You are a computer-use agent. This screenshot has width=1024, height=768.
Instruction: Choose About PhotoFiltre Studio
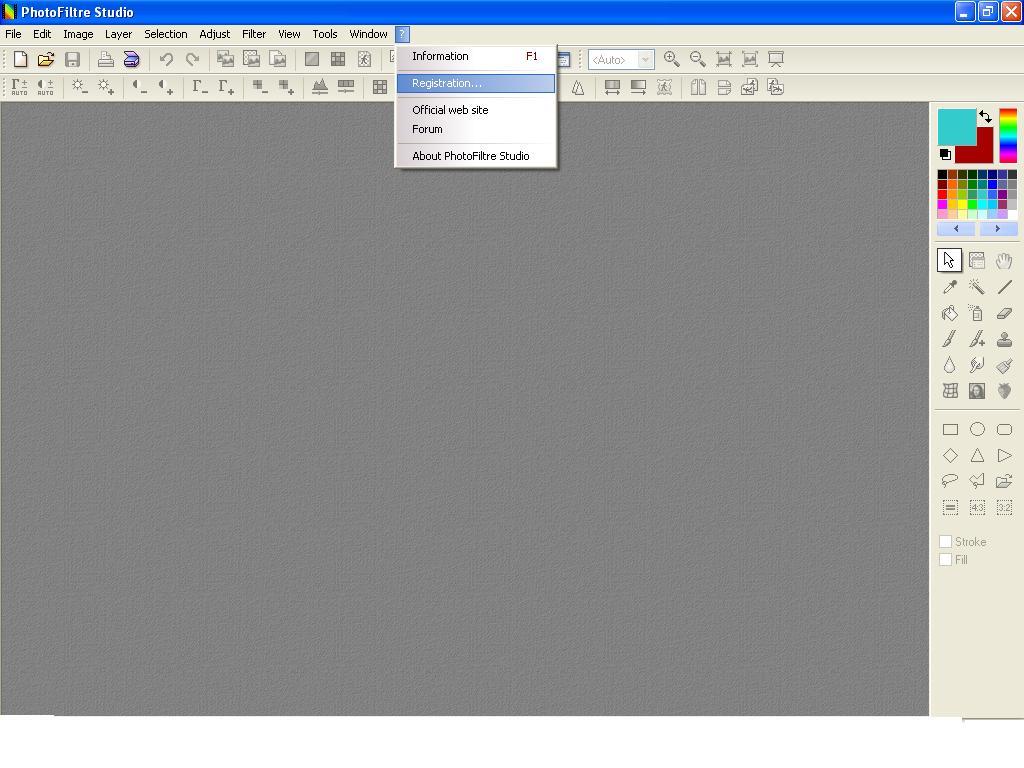(x=476, y=156)
